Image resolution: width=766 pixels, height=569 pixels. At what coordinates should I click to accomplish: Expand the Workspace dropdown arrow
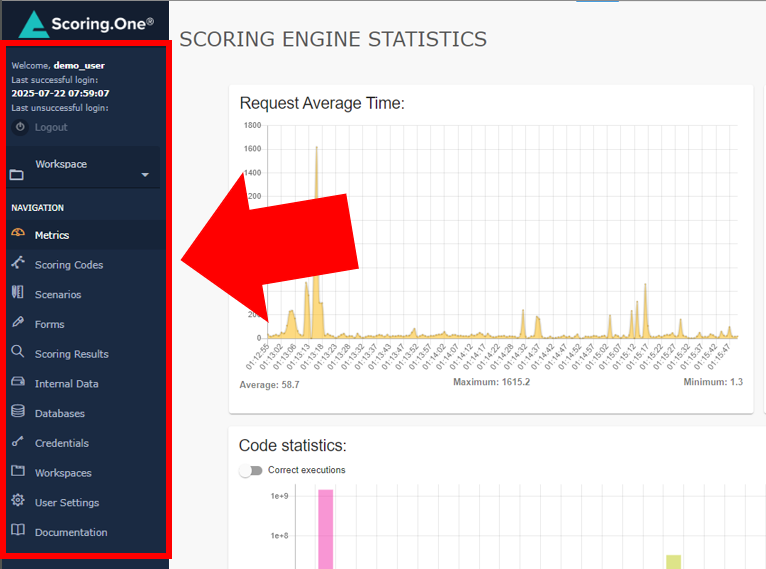tap(145, 175)
